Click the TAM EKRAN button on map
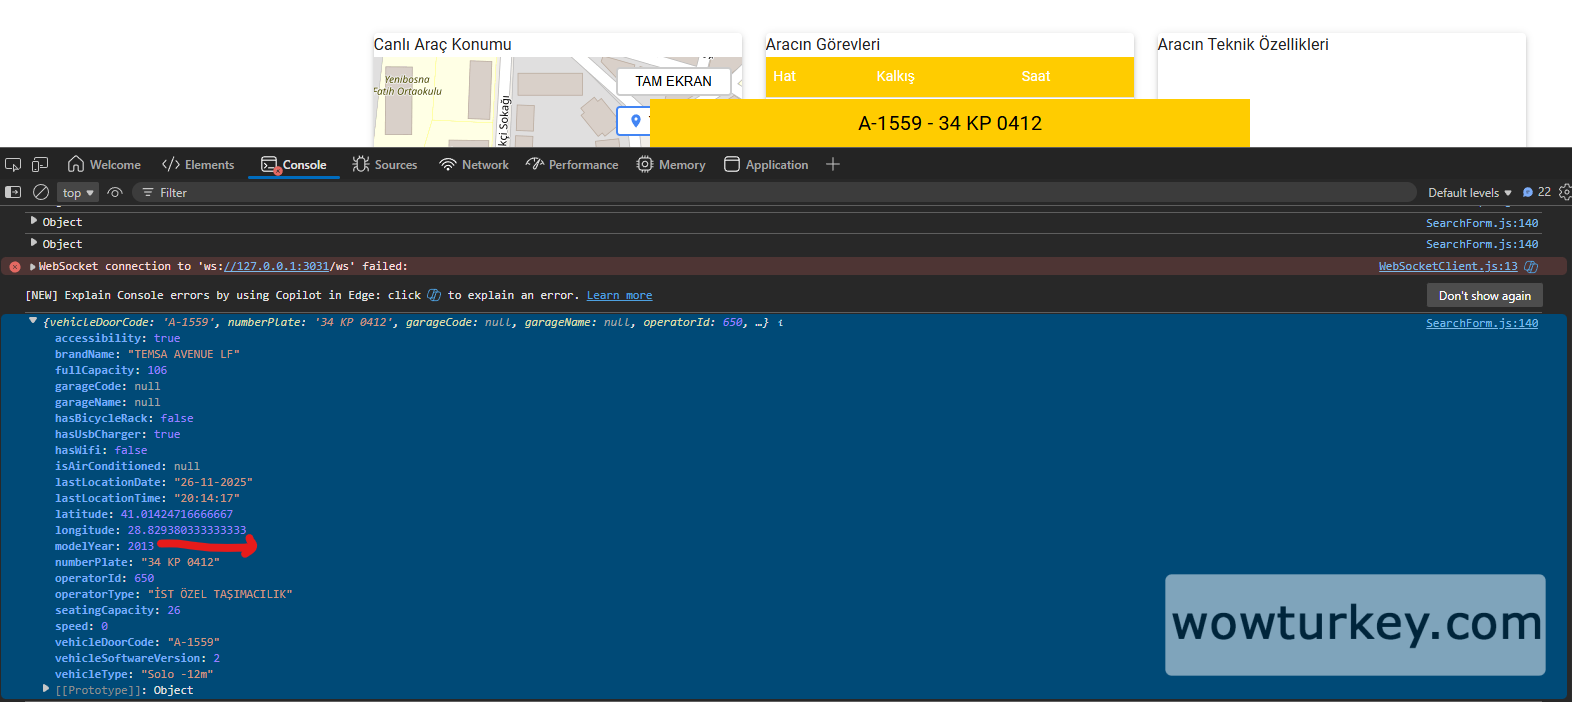Image resolution: width=1572 pixels, height=702 pixels. (673, 81)
